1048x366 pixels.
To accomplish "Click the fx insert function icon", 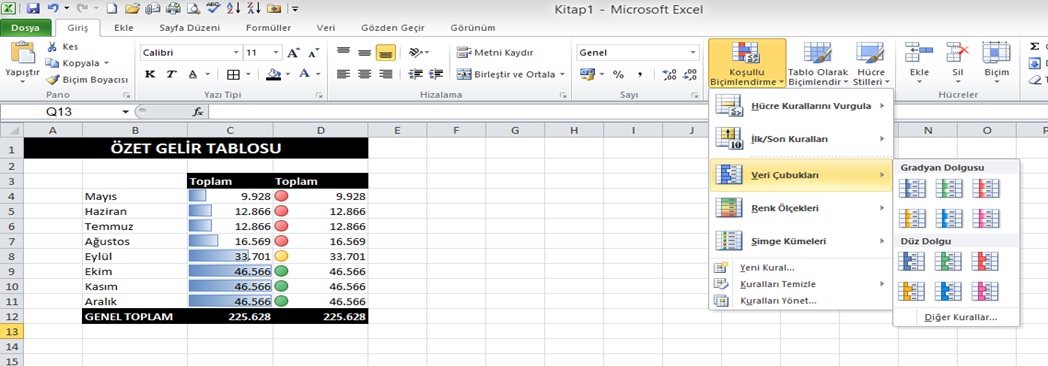I will [x=198, y=112].
